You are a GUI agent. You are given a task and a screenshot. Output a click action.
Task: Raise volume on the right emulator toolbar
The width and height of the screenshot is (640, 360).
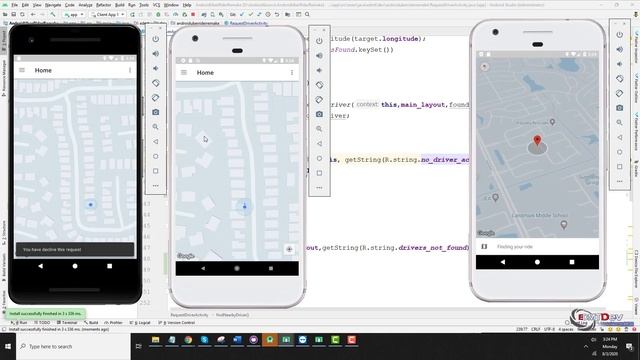tap(620, 49)
